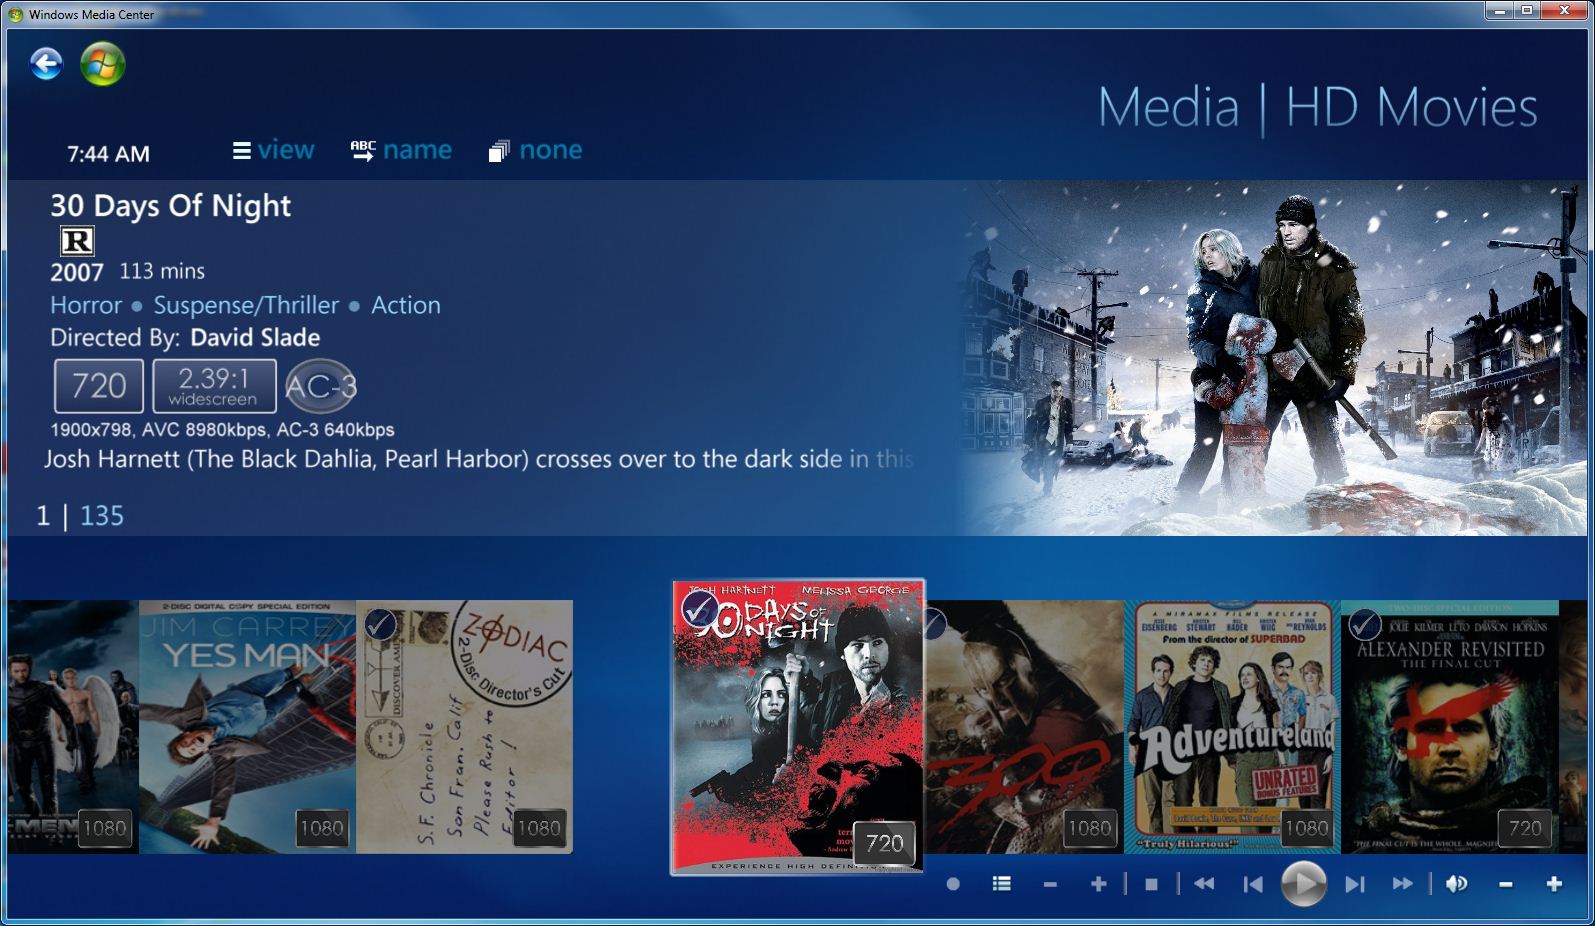The width and height of the screenshot is (1595, 926).
Task: Select the Zodiac Director's Cut poster
Action: pyautogui.click(x=464, y=727)
